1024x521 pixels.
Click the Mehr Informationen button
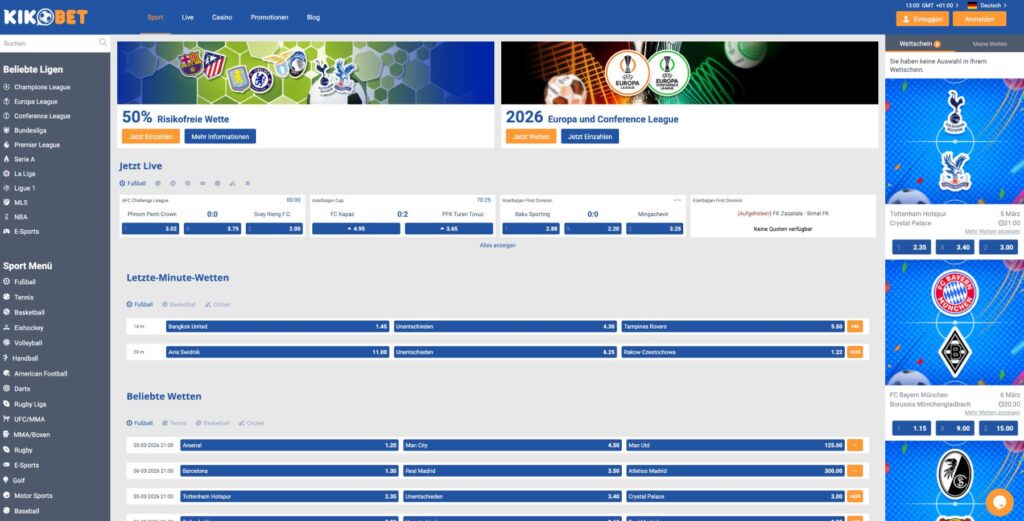[220, 136]
